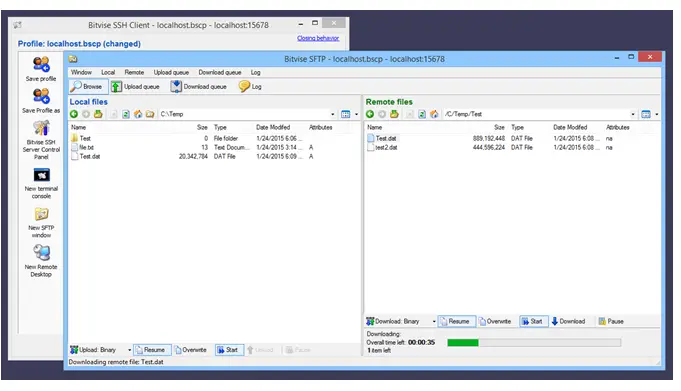
Task: Open New SFTP window icon
Action: [x=41, y=214]
